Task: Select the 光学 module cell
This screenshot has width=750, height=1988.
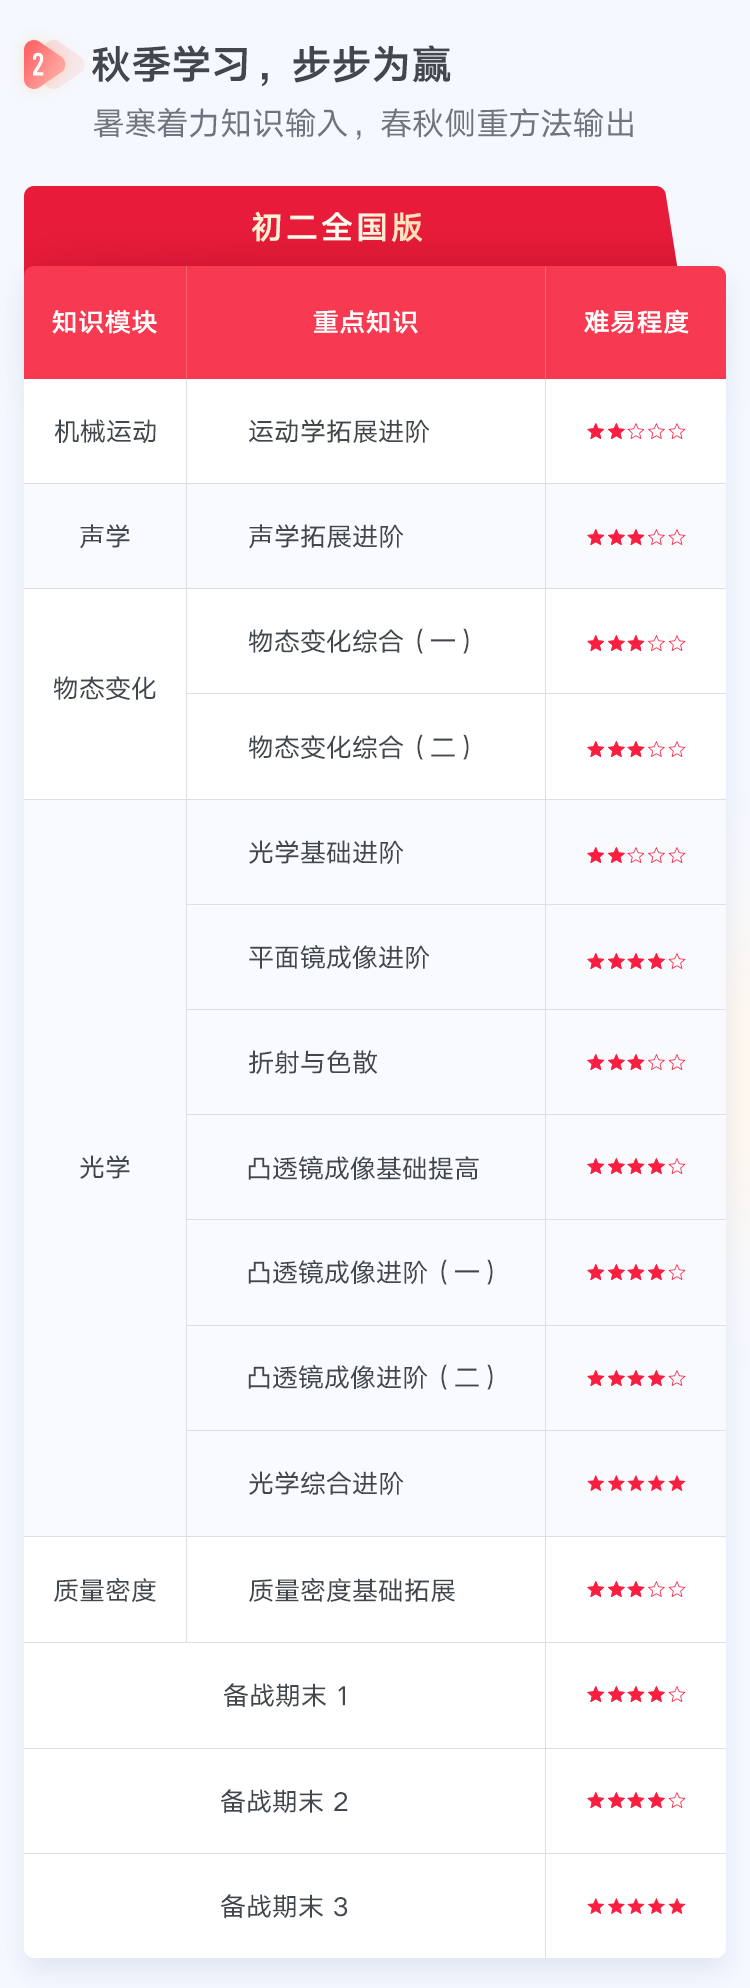Action: pyautogui.click(x=105, y=1167)
